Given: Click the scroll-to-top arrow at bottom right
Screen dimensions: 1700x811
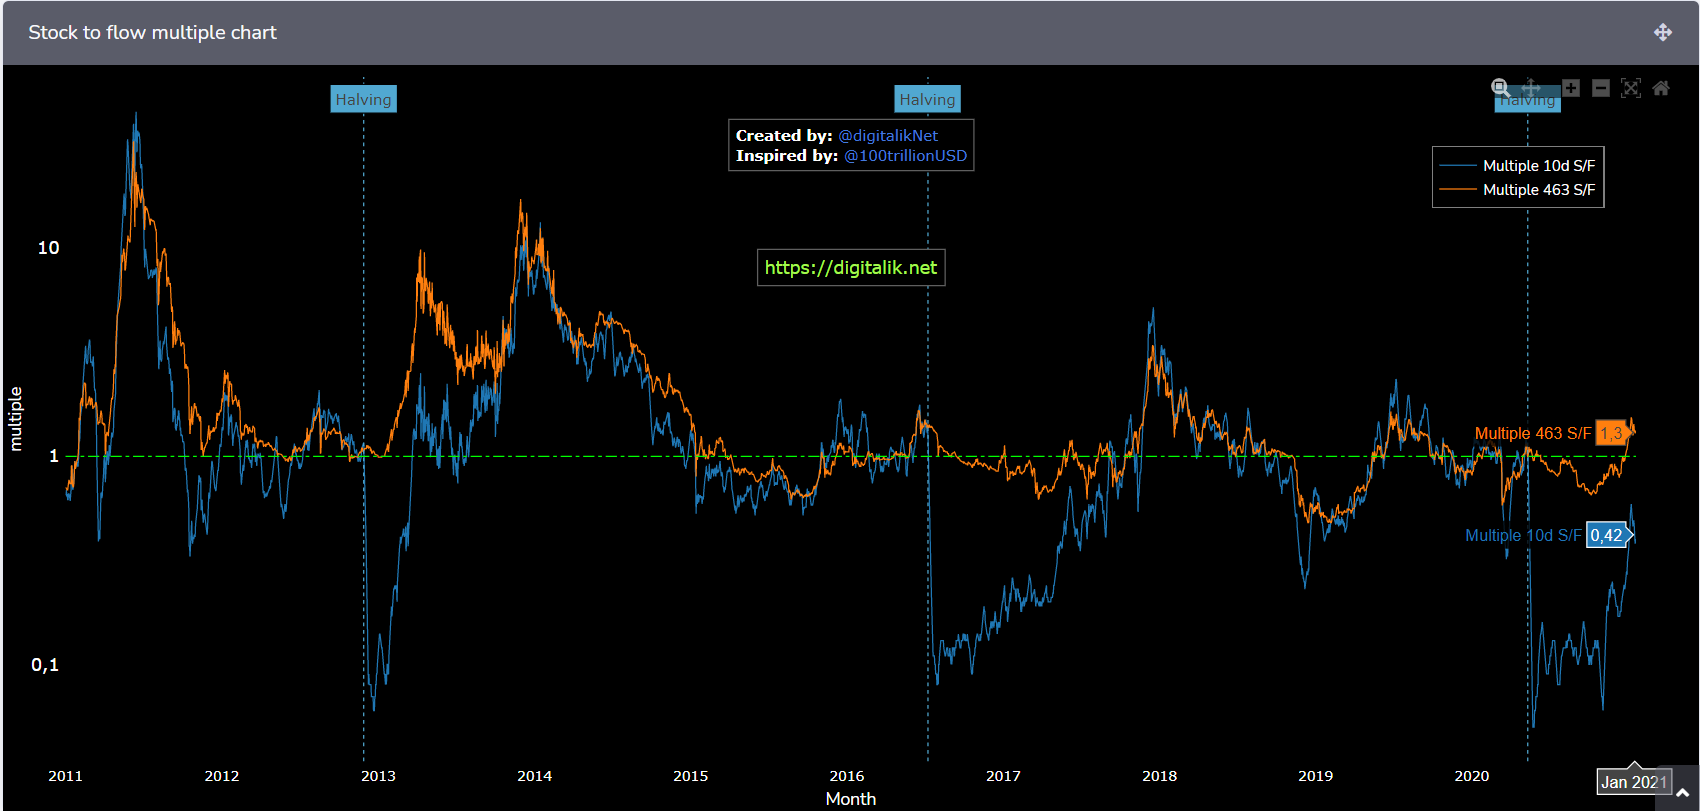Looking at the screenshot, I should [x=1683, y=793].
